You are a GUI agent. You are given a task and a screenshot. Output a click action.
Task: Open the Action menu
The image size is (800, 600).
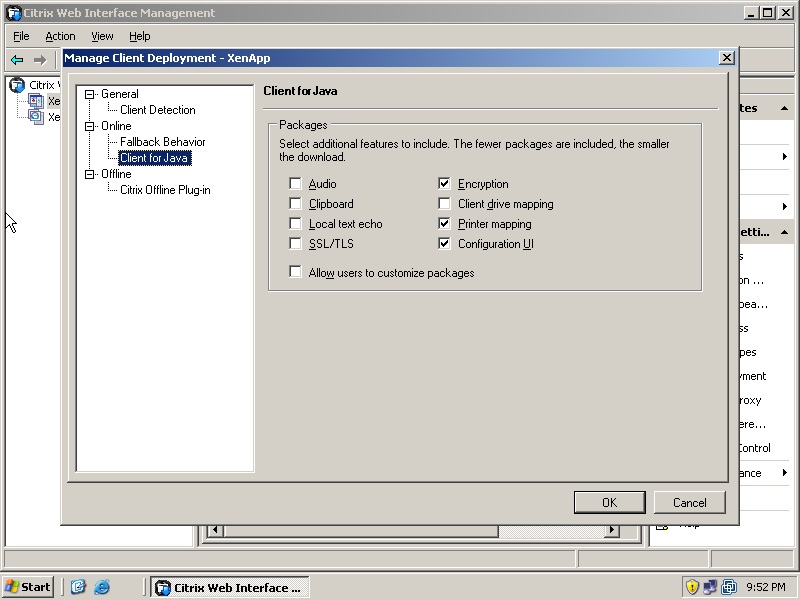(60, 36)
